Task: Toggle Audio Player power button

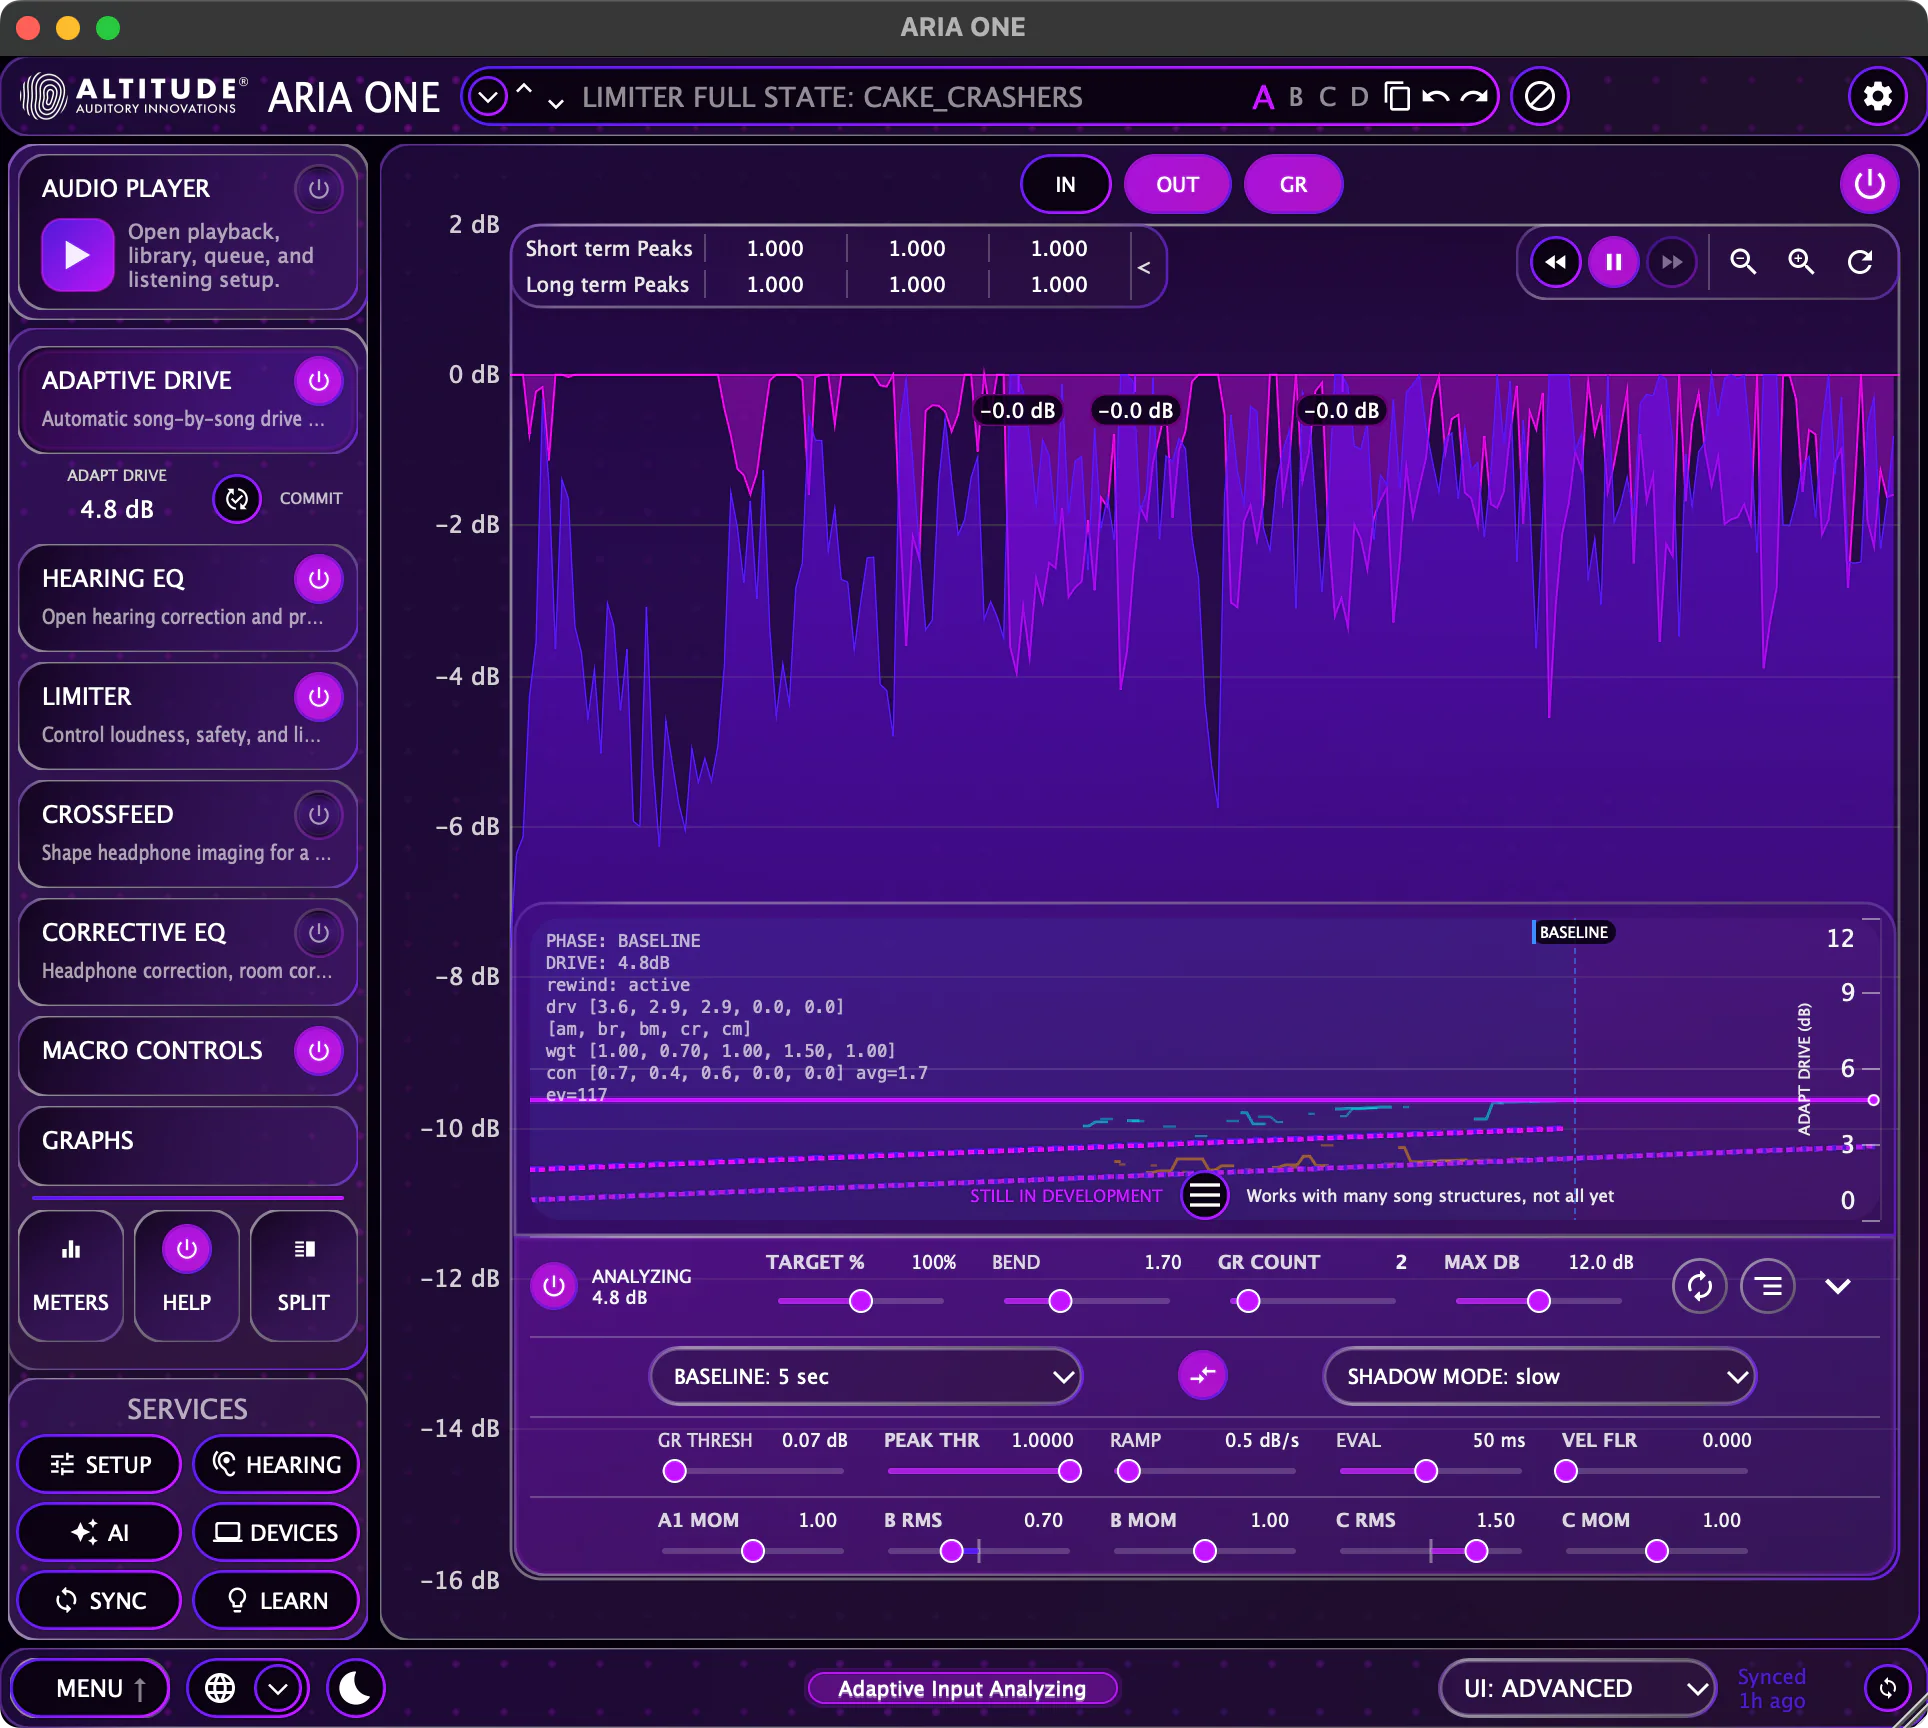Action: [319, 189]
